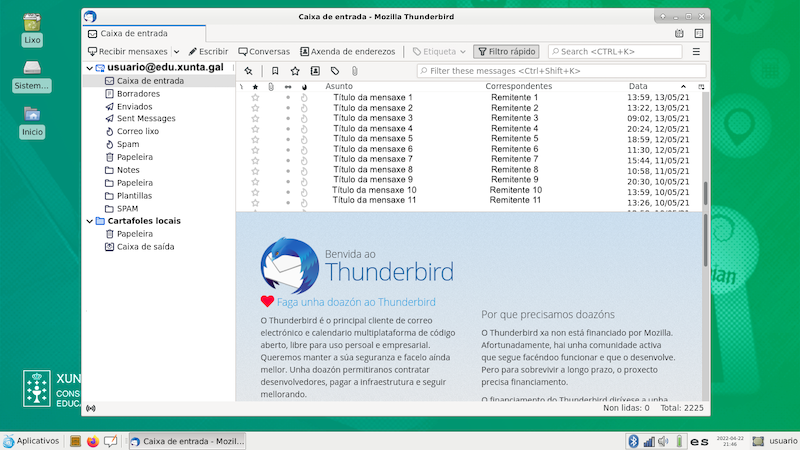800x450 pixels.
Task: Click the Escribir compose button
Action: pos(207,51)
